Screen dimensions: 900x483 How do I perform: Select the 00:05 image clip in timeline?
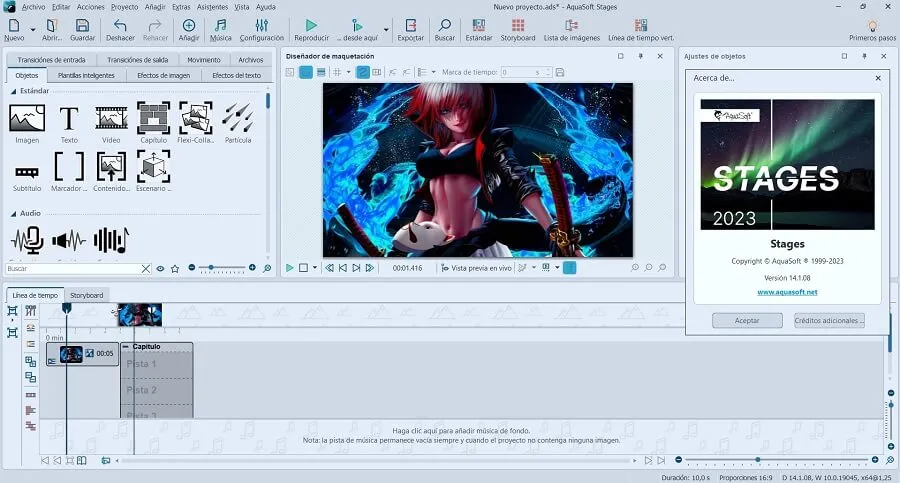(x=82, y=354)
